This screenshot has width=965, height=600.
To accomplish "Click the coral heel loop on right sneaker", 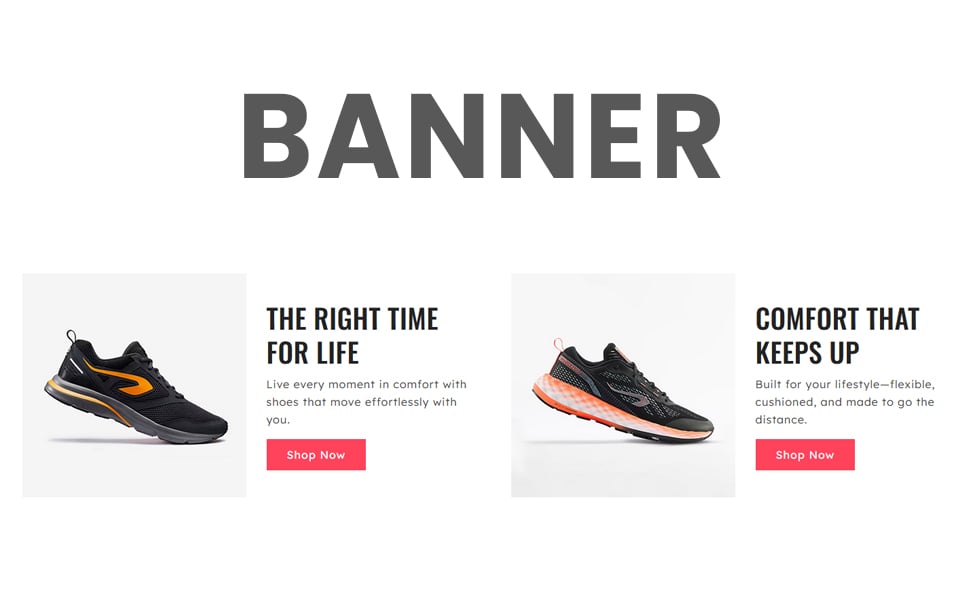I will (x=558, y=343).
